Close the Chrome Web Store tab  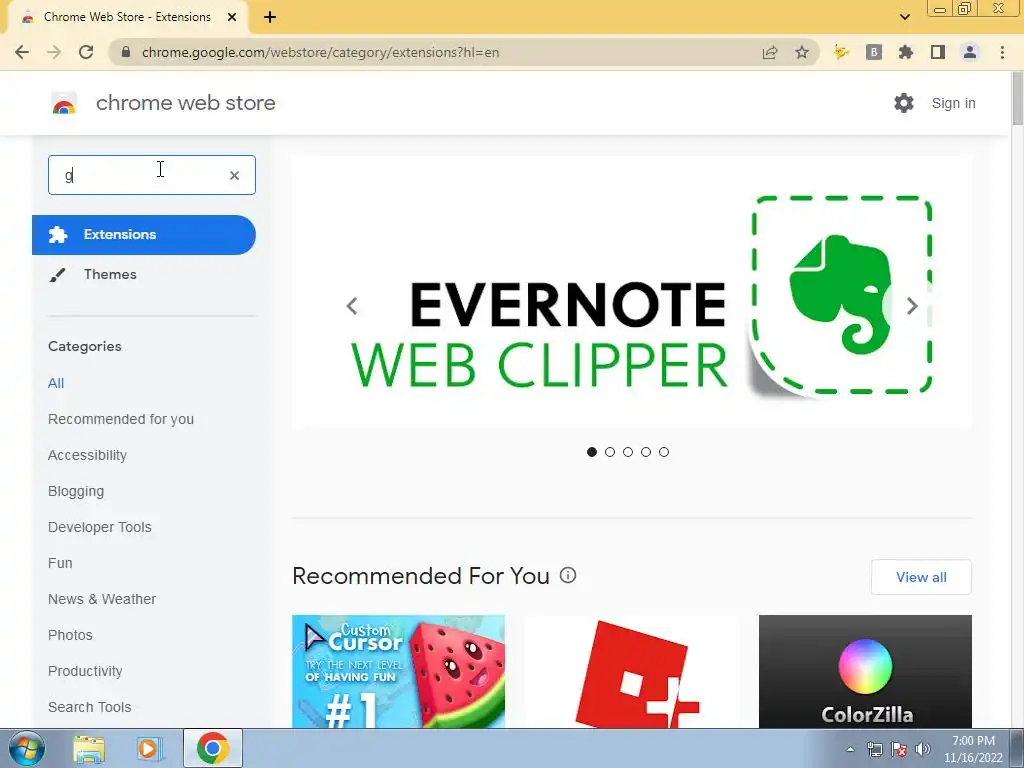click(x=232, y=17)
